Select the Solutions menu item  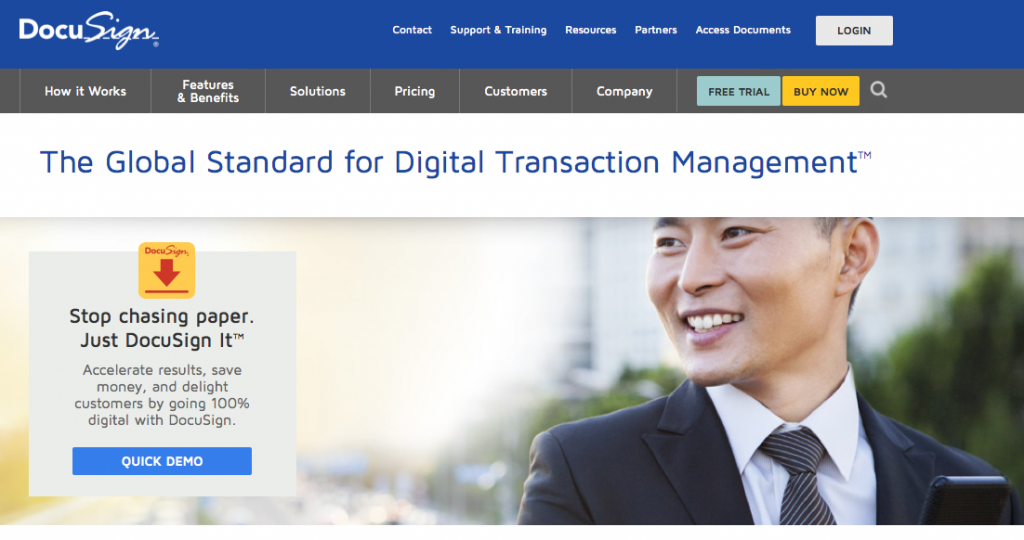318,91
